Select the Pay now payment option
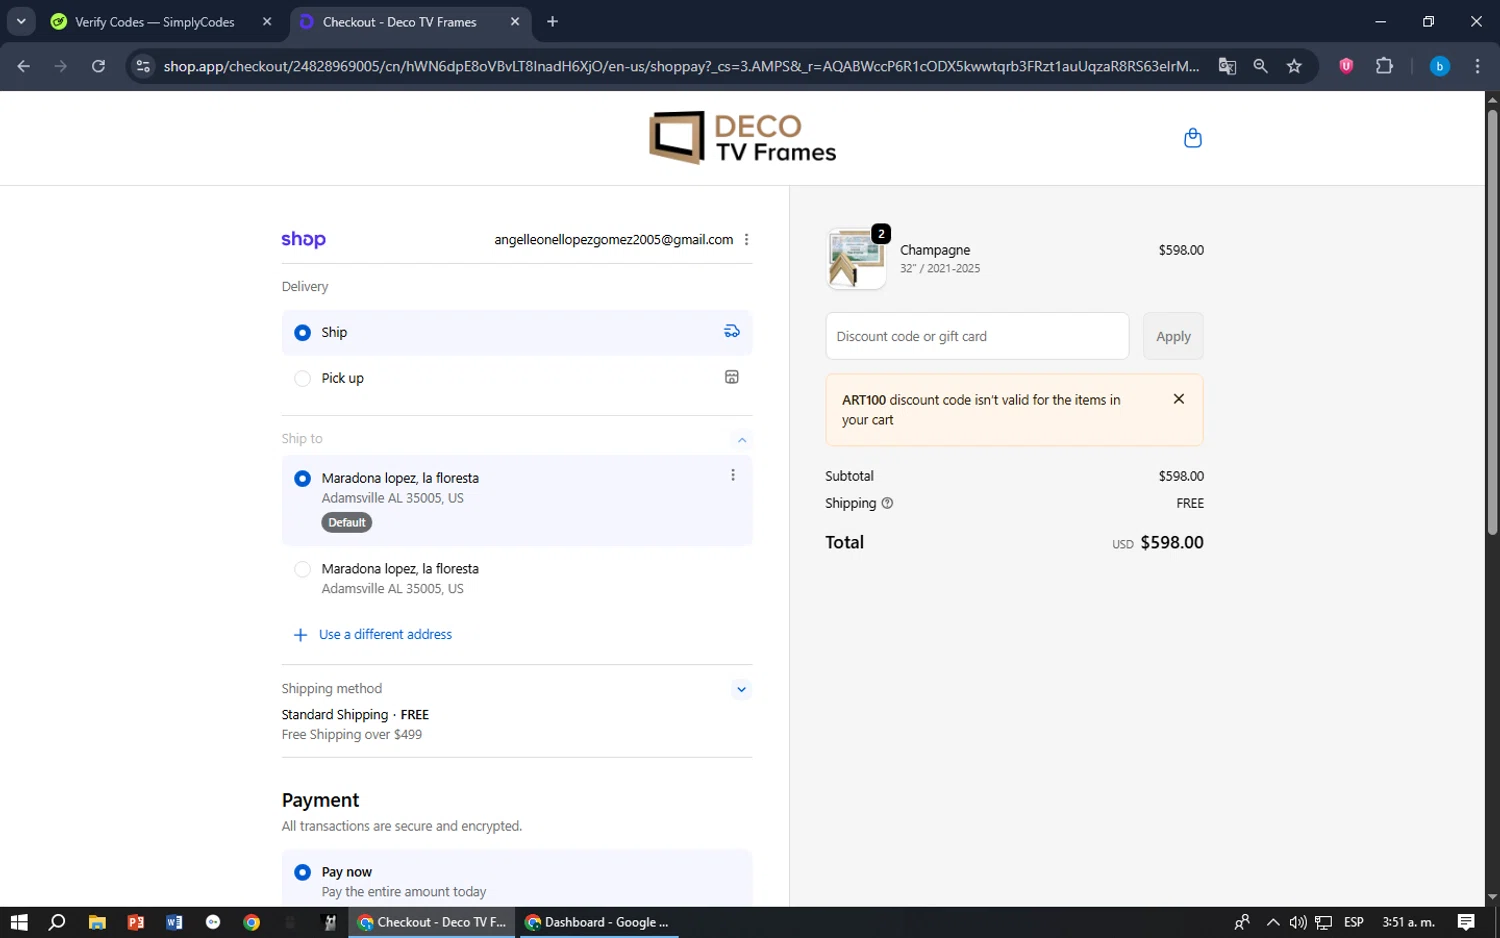 point(302,872)
